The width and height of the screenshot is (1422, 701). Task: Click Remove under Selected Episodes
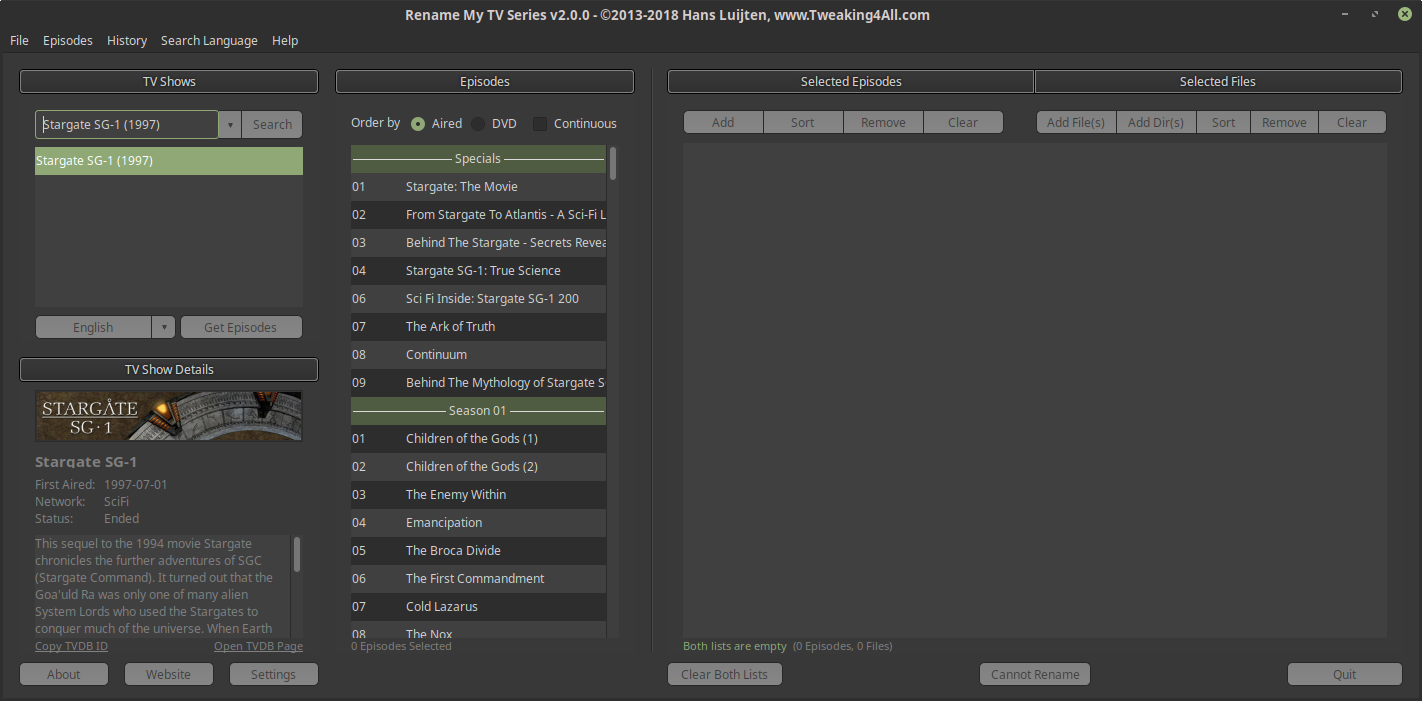pos(883,122)
